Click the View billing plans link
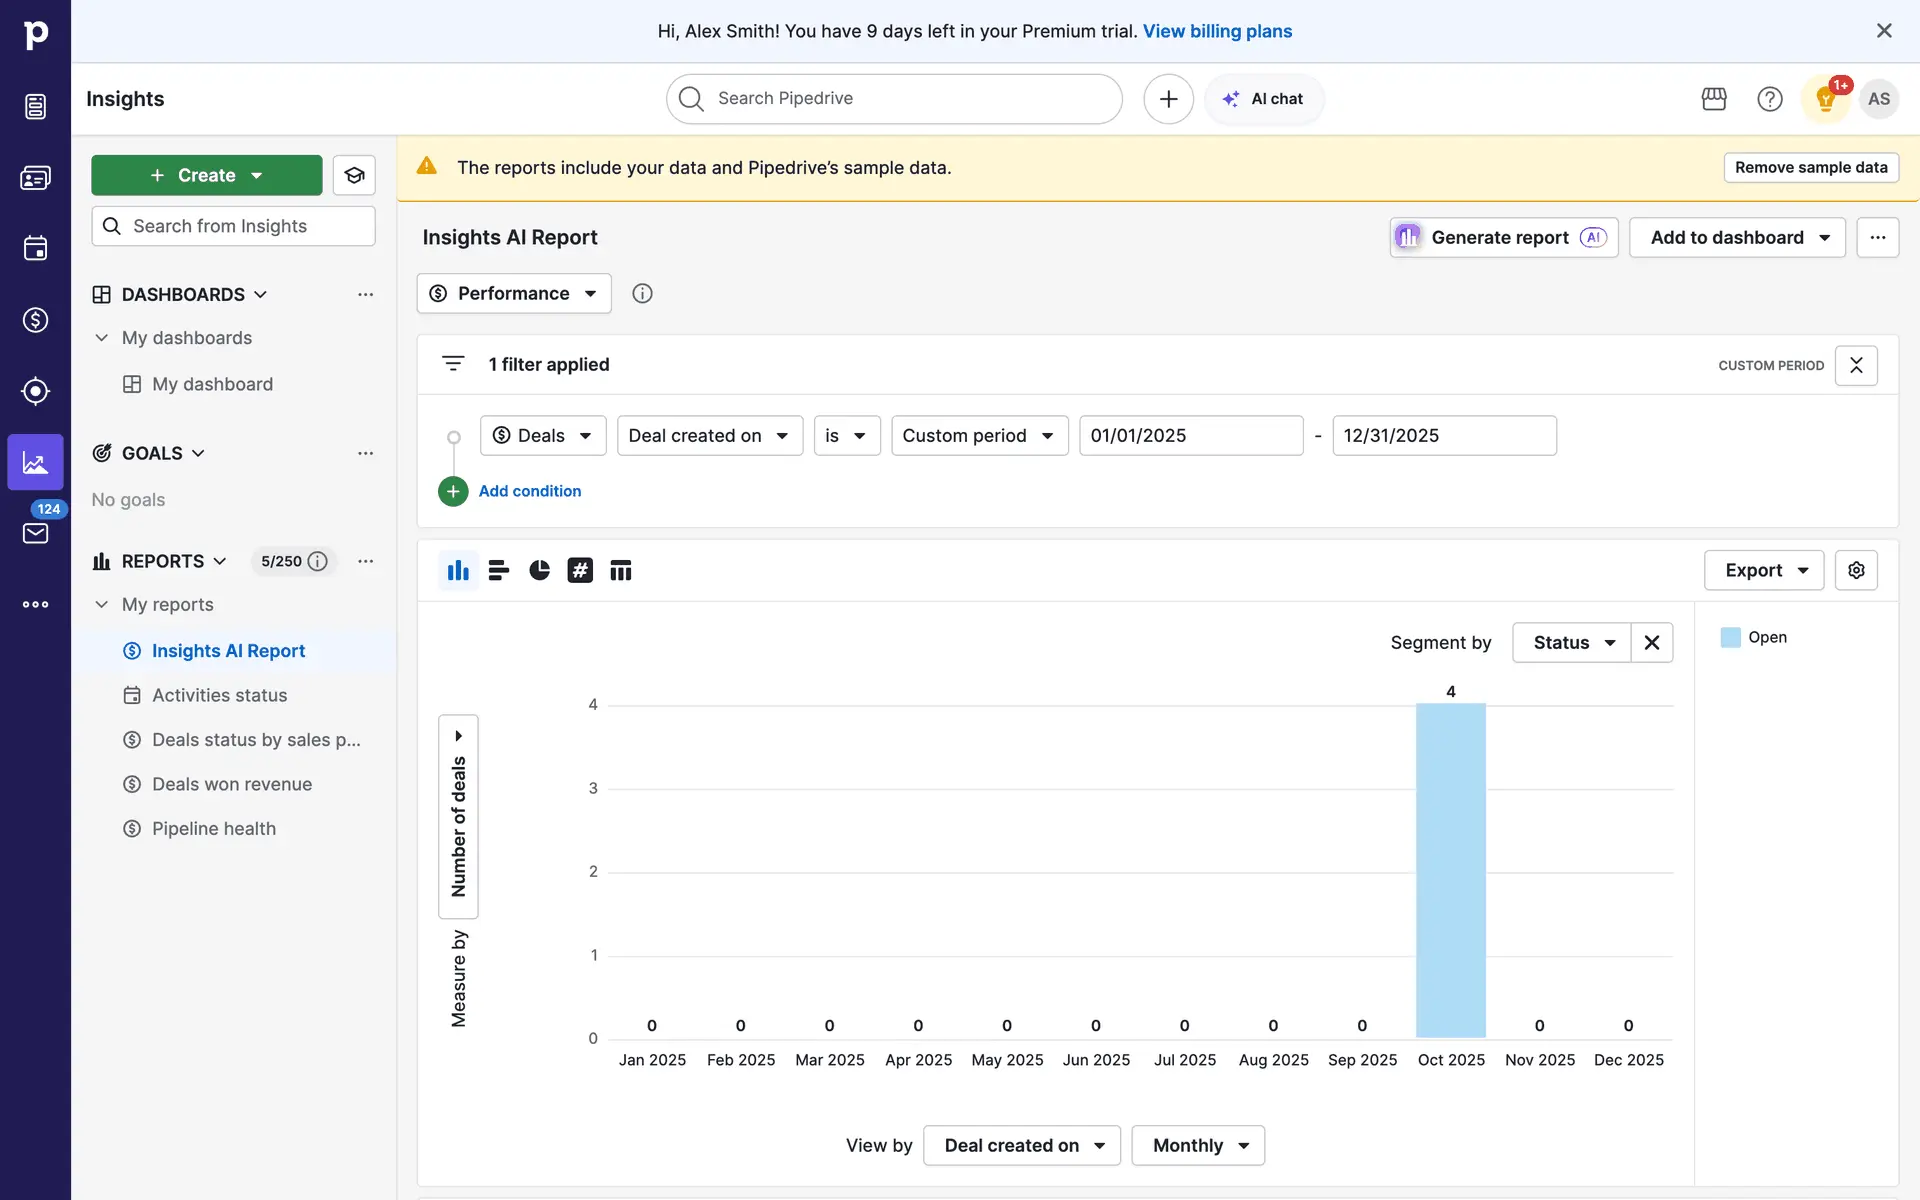This screenshot has height=1200, width=1920. (x=1217, y=31)
